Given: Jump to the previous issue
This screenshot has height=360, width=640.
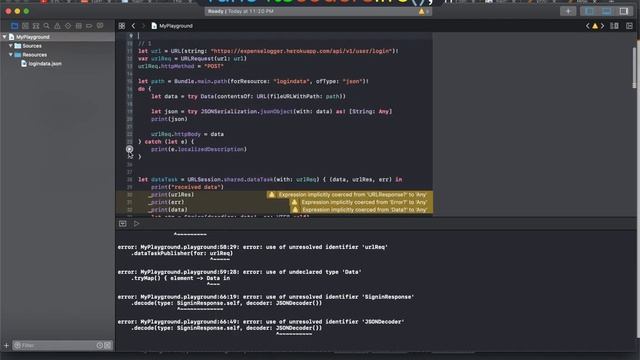Looking at the screenshot, I should click(x=587, y=26).
